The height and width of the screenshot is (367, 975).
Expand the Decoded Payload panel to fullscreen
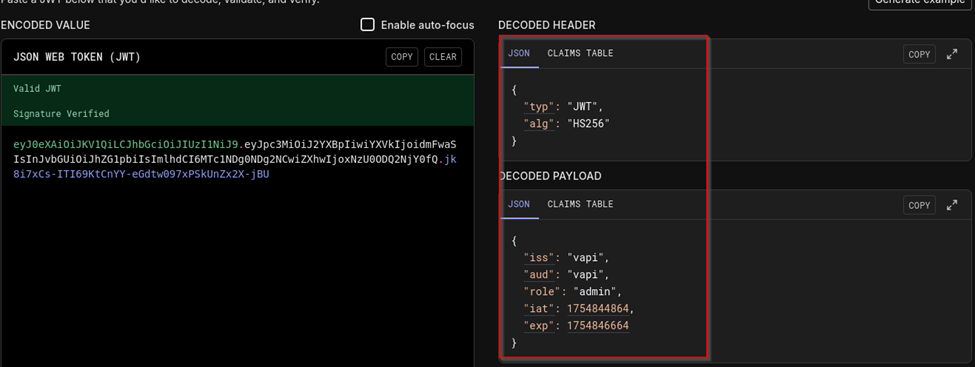tap(951, 205)
